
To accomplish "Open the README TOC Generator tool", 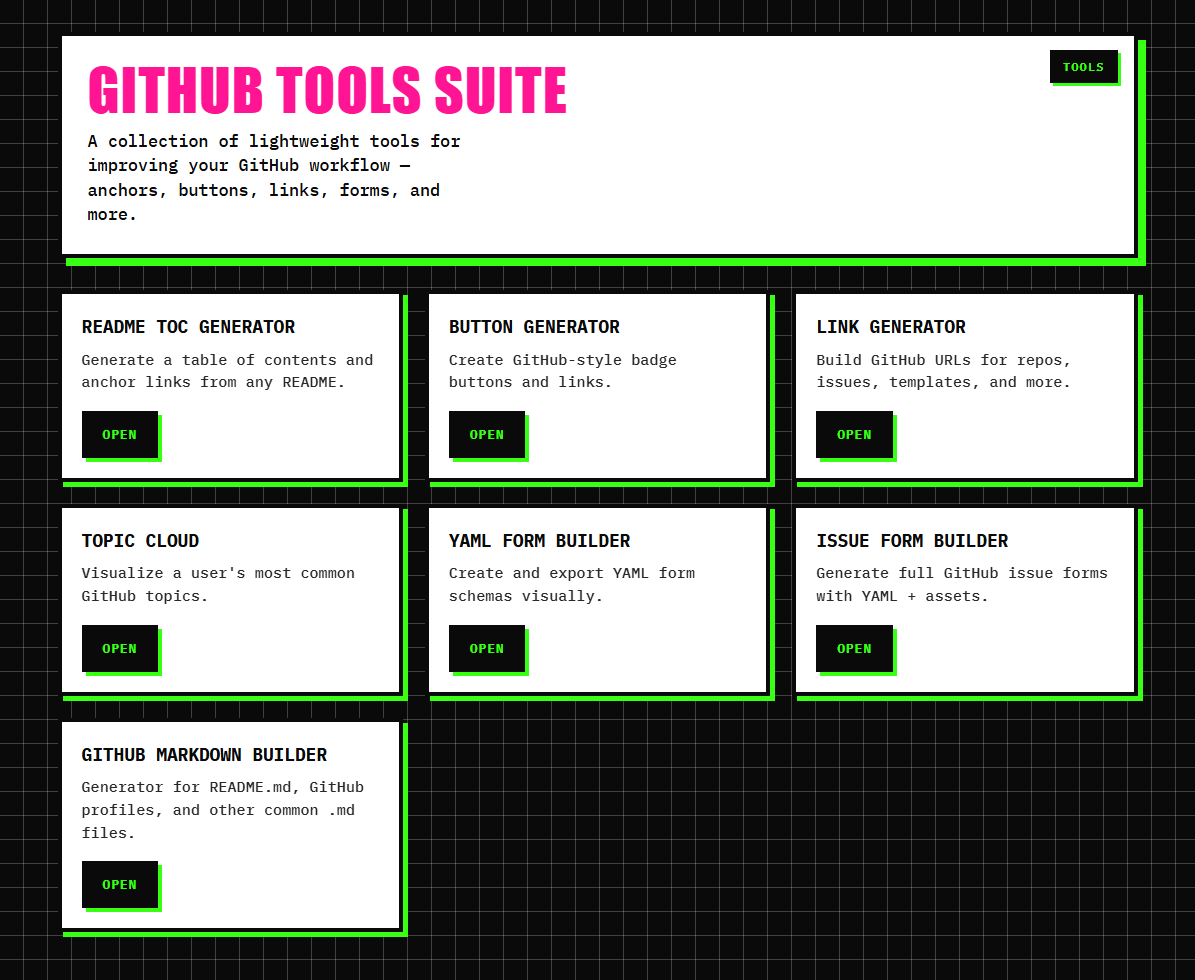I will 119,434.
